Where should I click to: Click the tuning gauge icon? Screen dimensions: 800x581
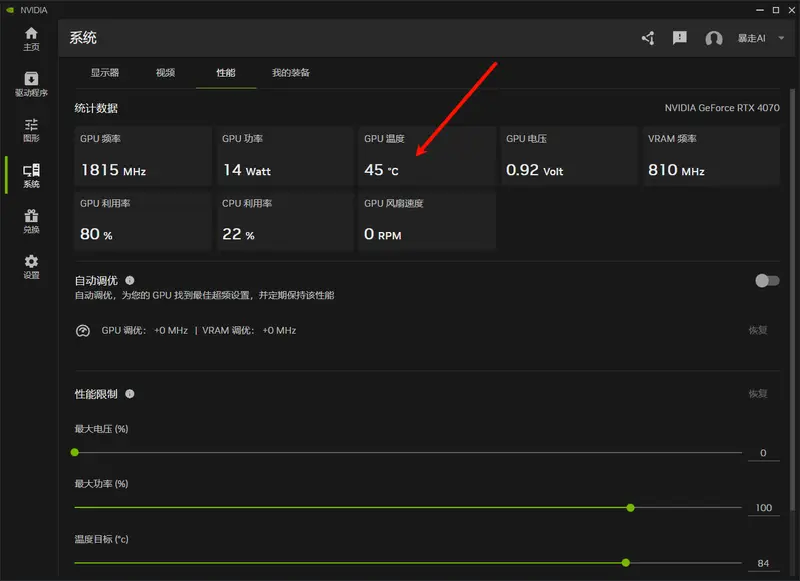coord(83,331)
